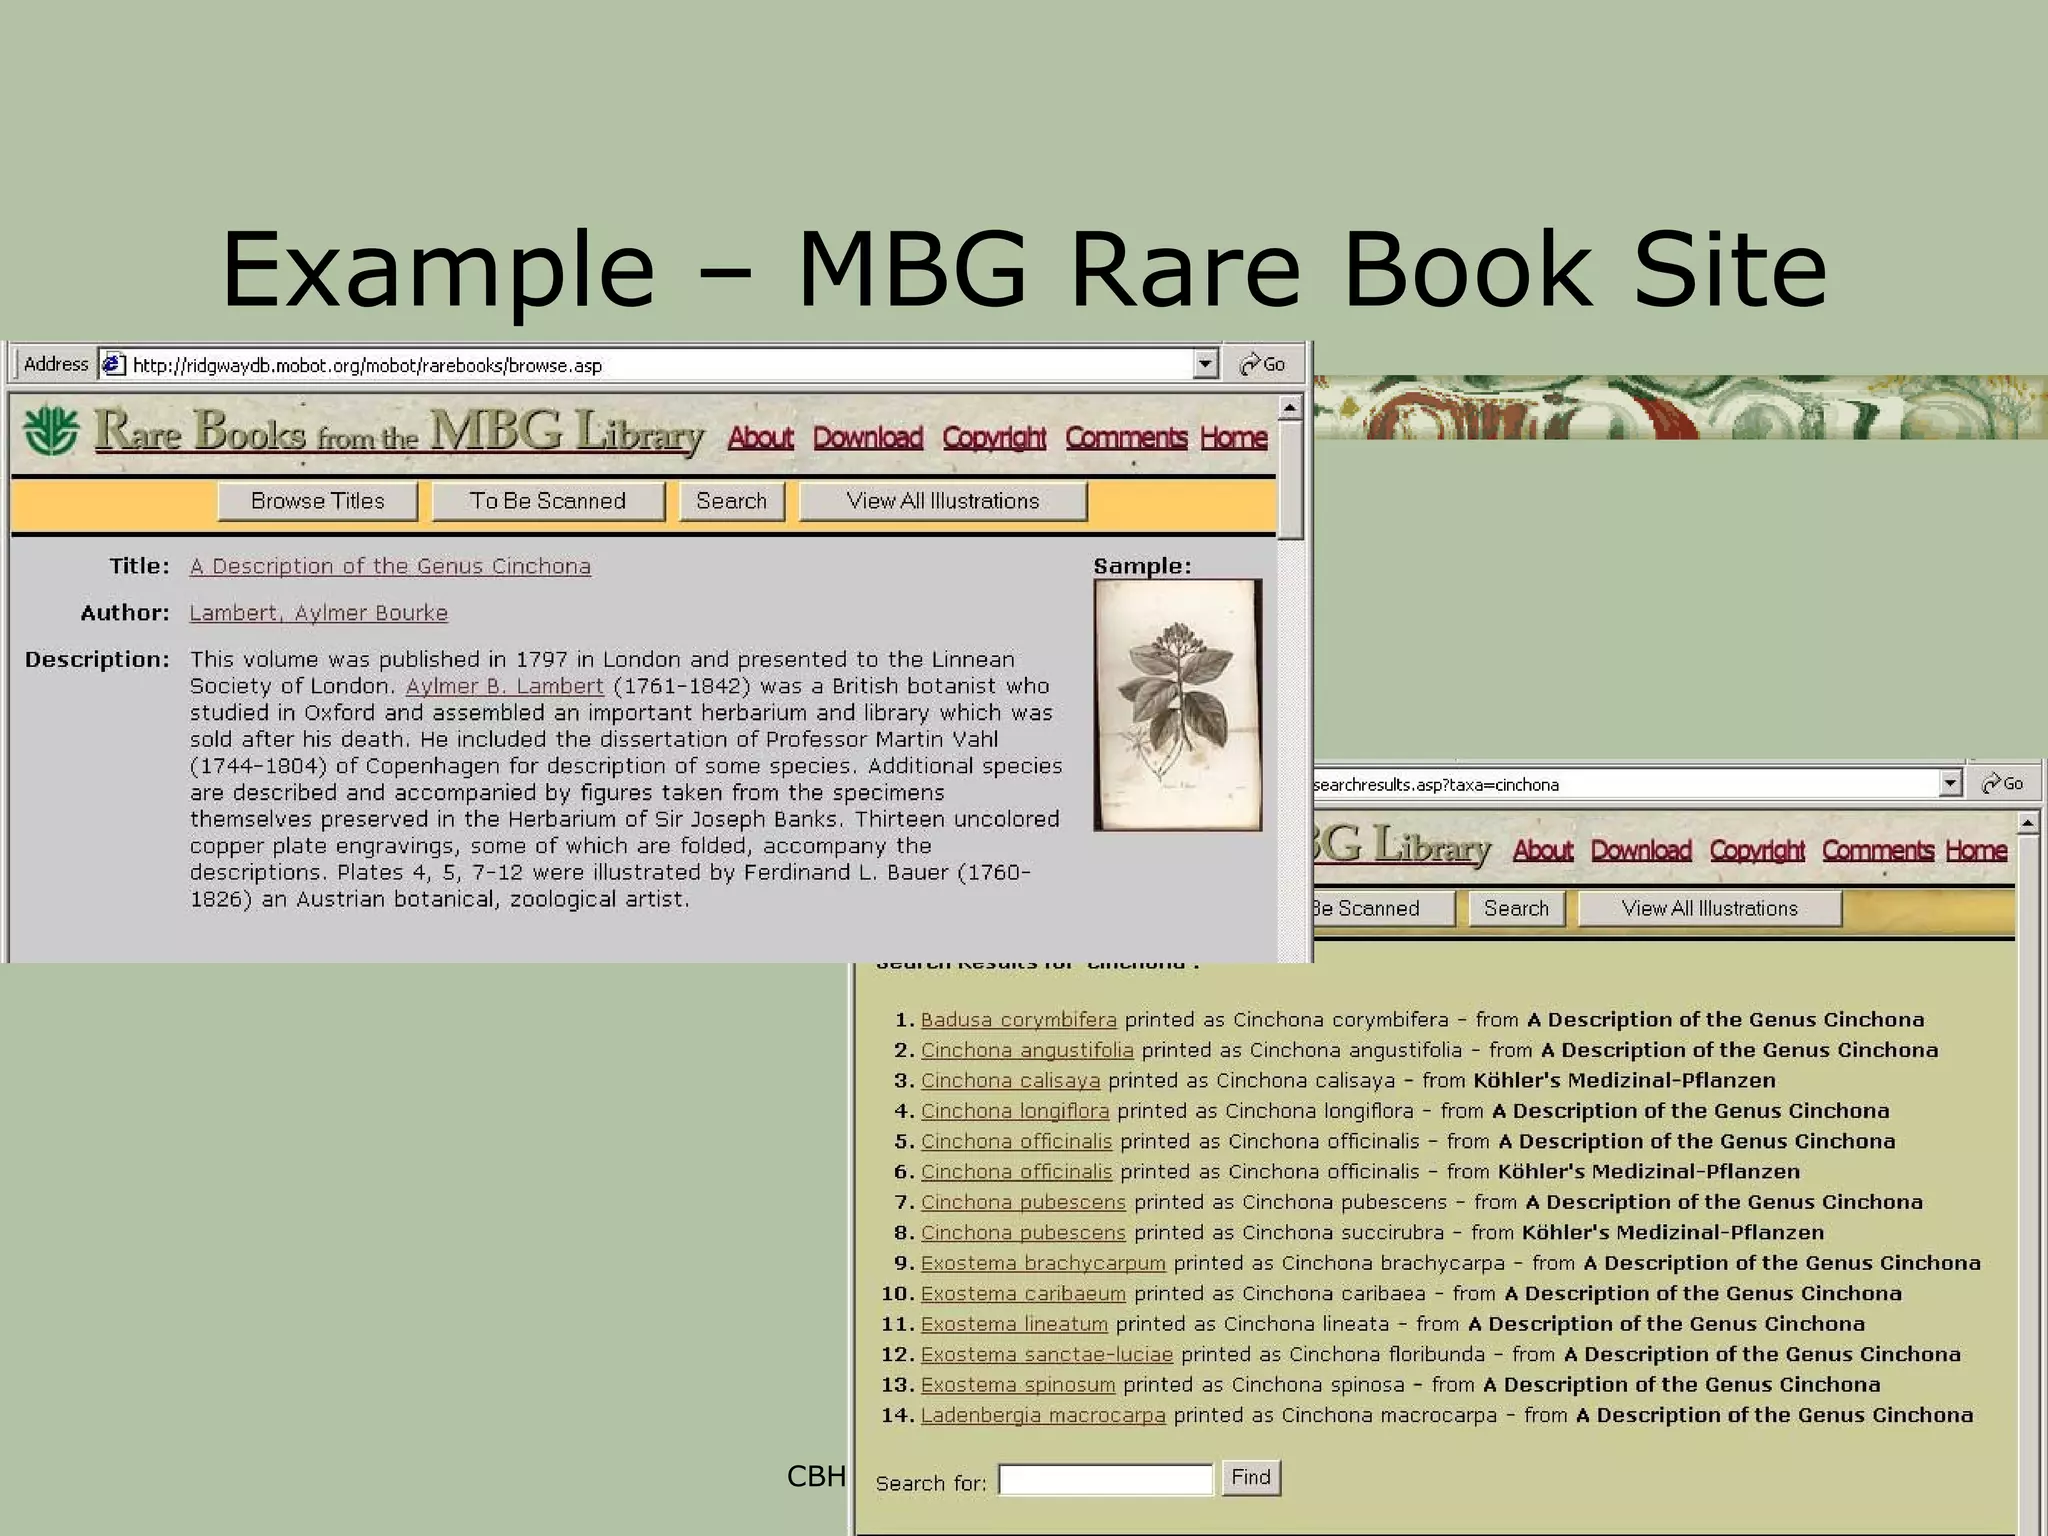Click scroll up arrow in browse window
Image resolution: width=2048 pixels, height=1536 pixels.
tap(1290, 407)
